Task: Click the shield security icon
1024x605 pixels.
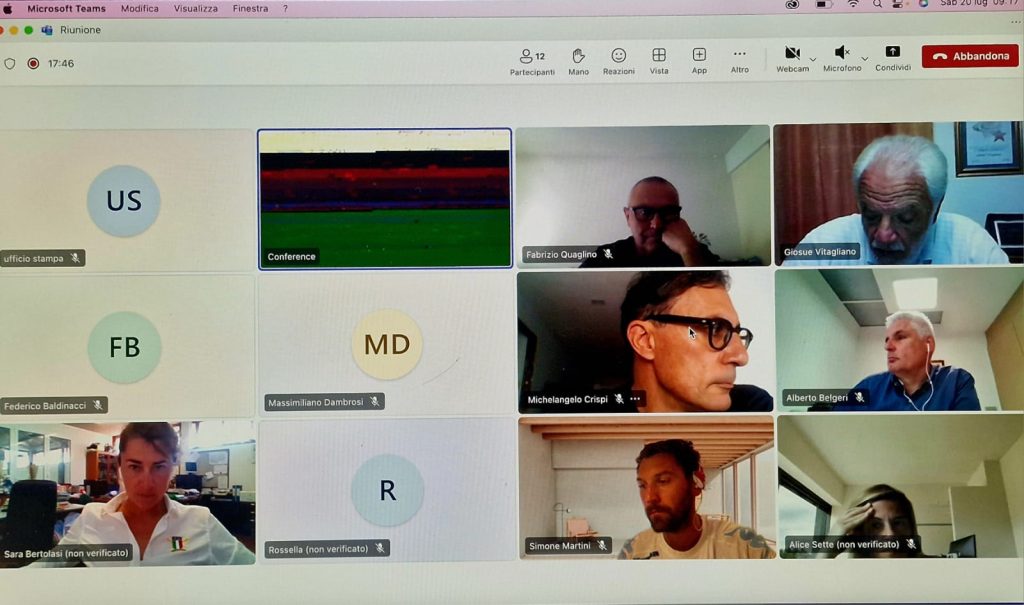Action: [10, 63]
